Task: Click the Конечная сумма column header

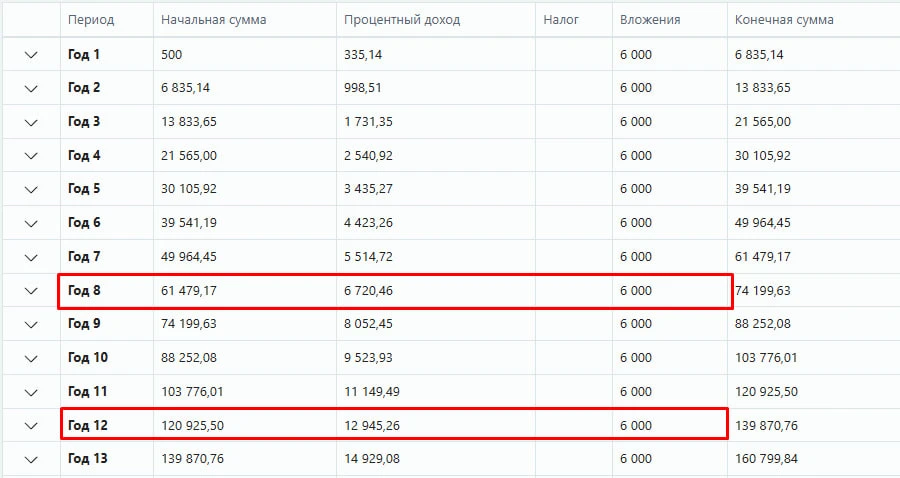Action: tap(784, 20)
